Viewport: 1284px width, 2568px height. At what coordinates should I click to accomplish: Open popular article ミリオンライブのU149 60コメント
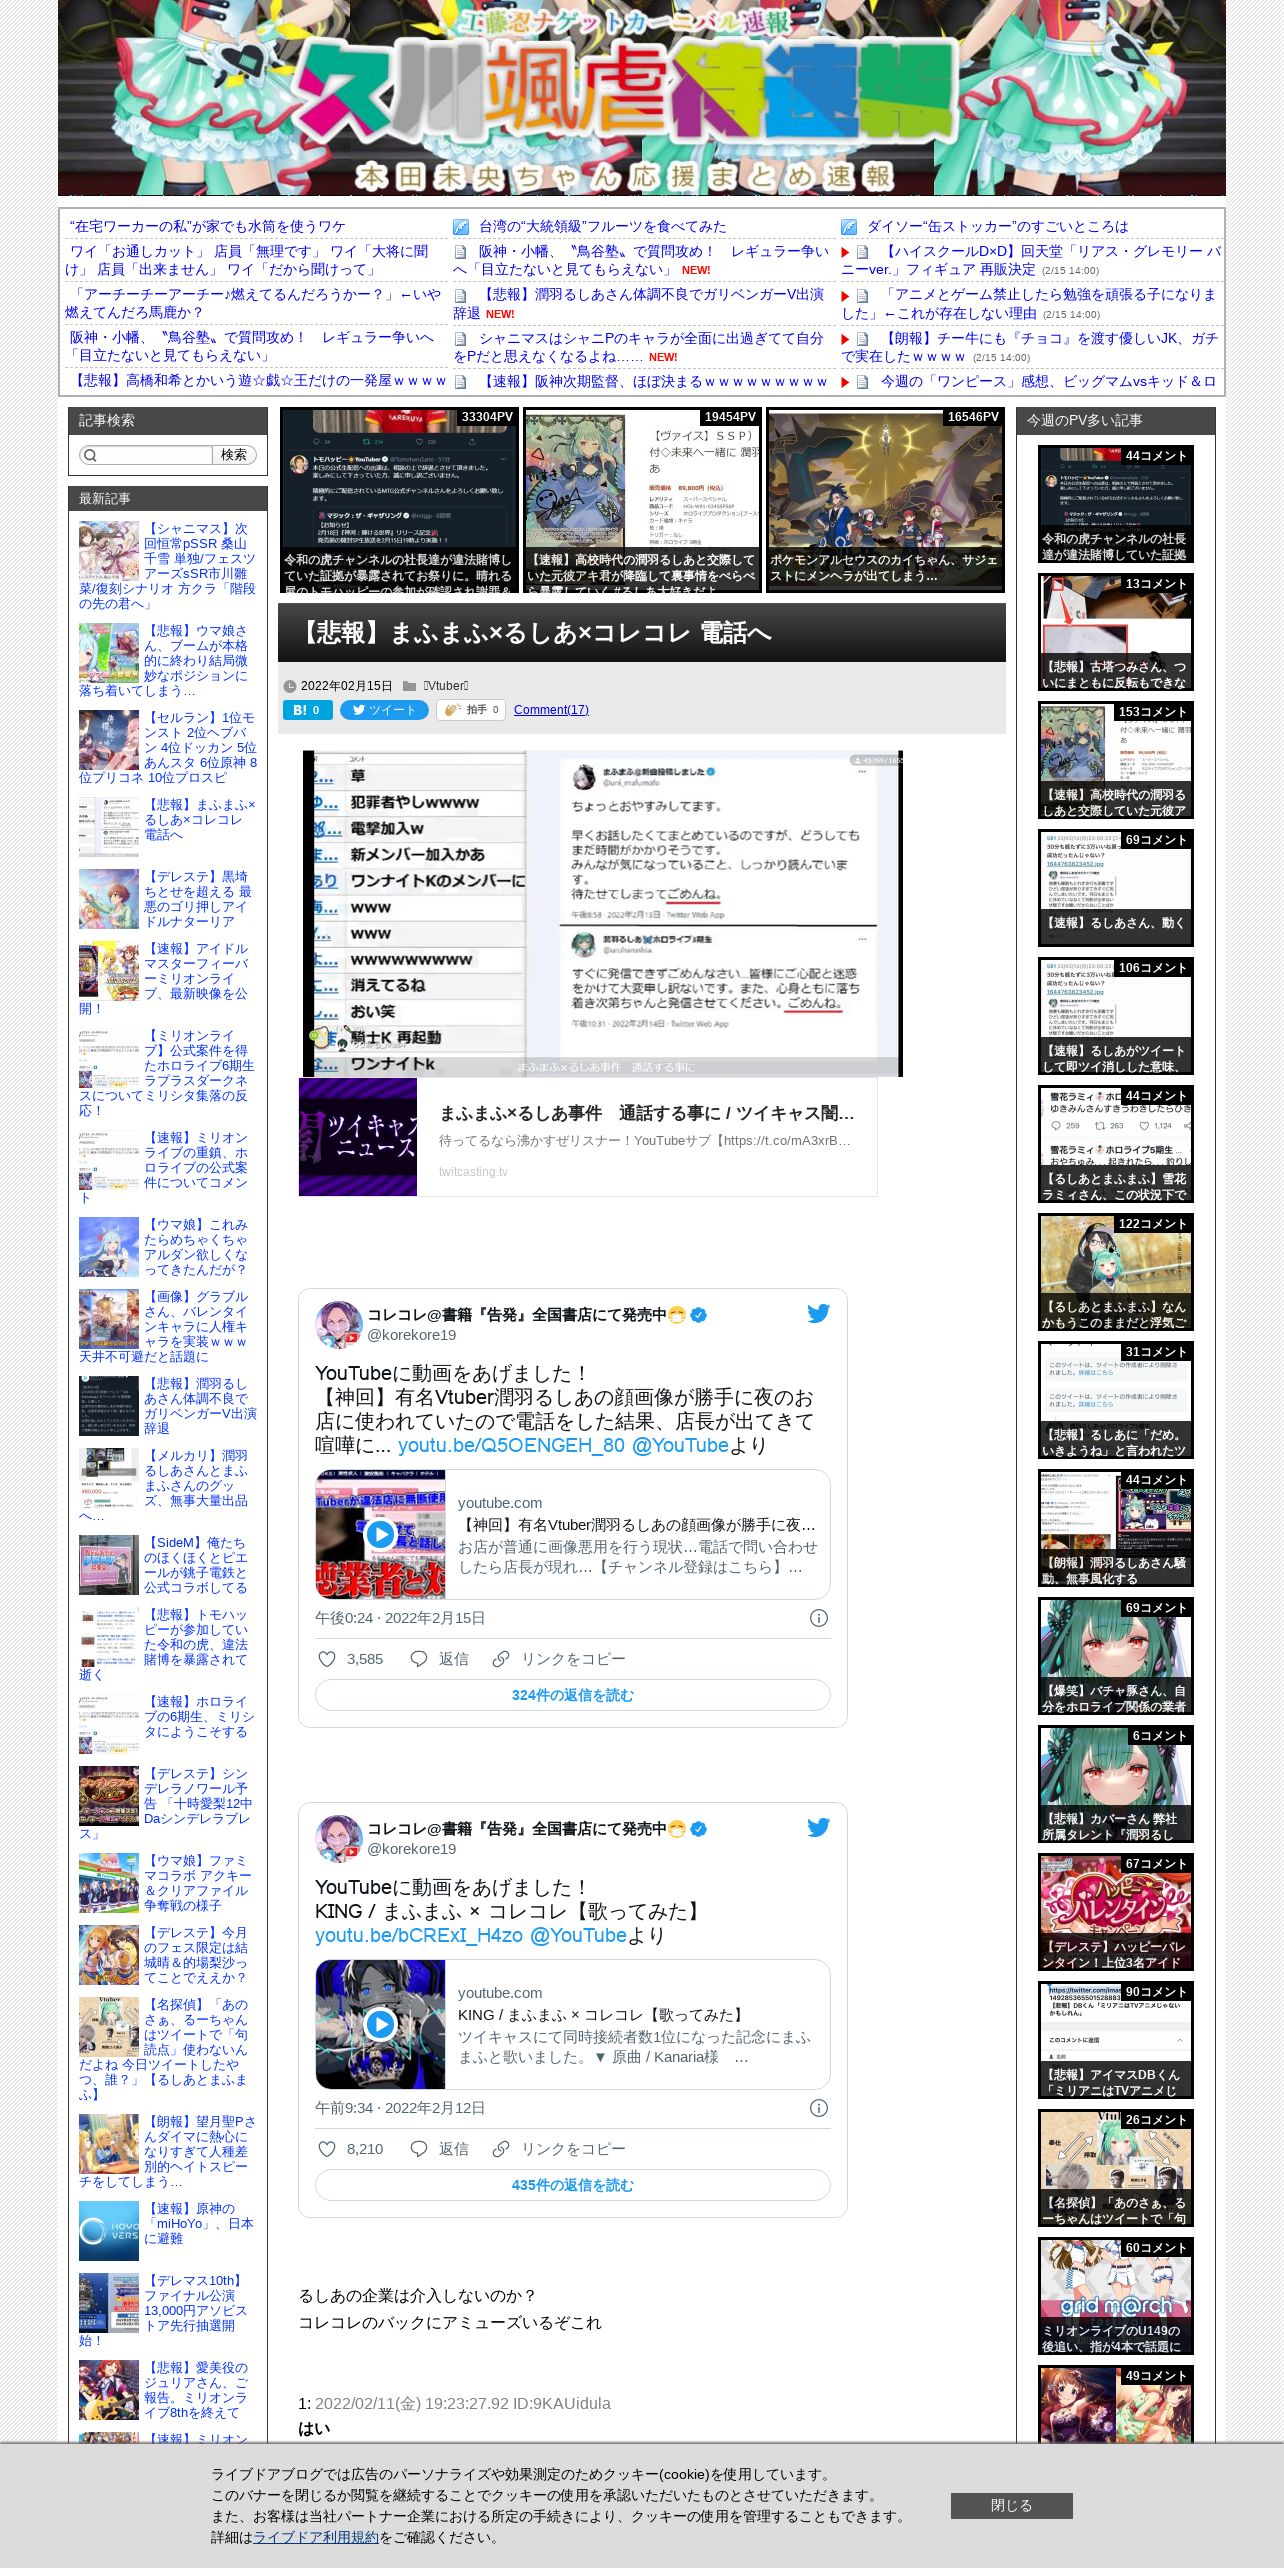1115,2297
